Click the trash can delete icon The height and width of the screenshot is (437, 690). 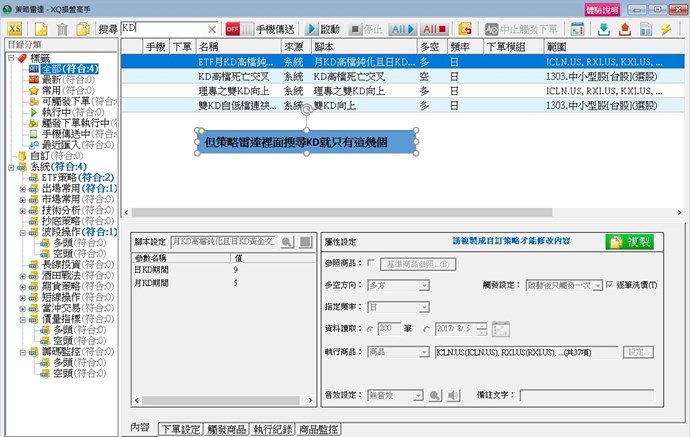[x=63, y=29]
